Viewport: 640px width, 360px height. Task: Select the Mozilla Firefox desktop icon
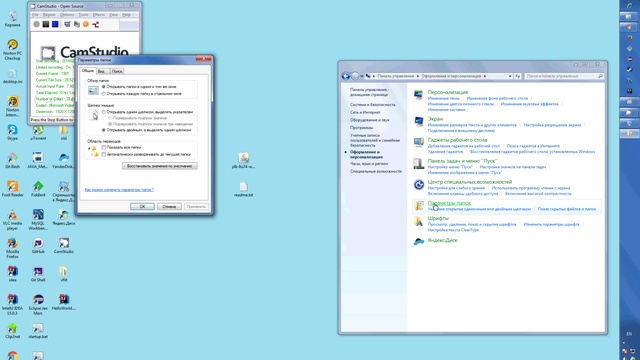coord(13,248)
